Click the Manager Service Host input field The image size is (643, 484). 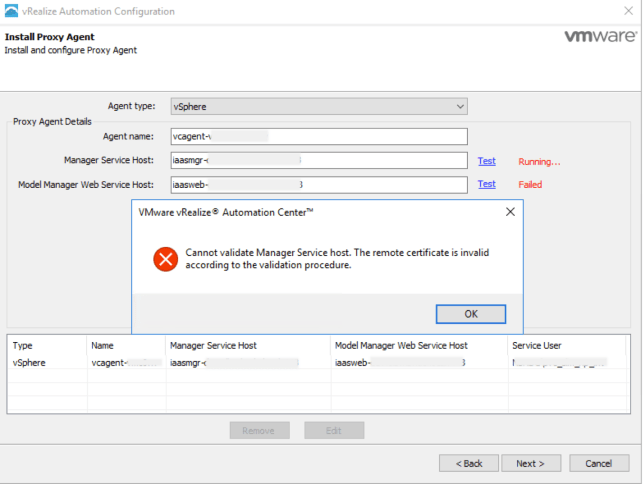coord(319,160)
